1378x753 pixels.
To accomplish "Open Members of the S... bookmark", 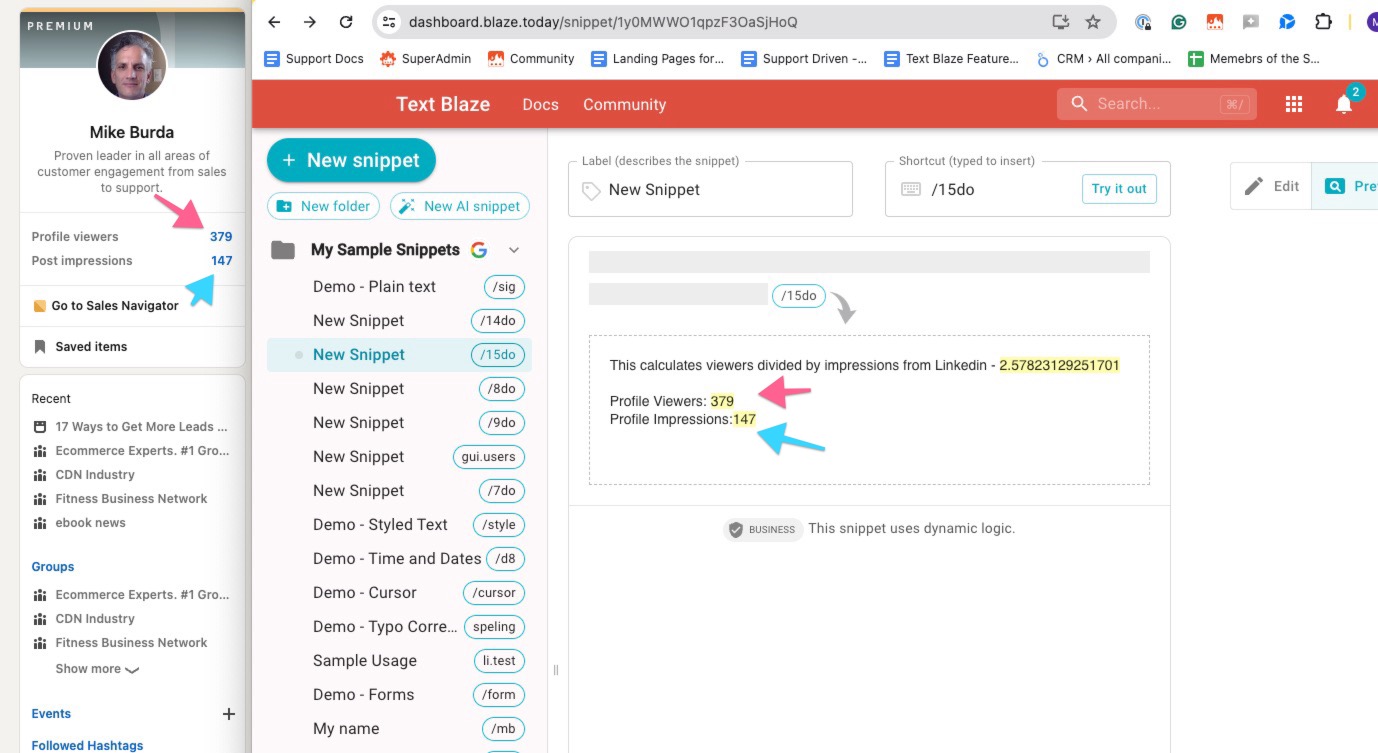I will (1254, 59).
